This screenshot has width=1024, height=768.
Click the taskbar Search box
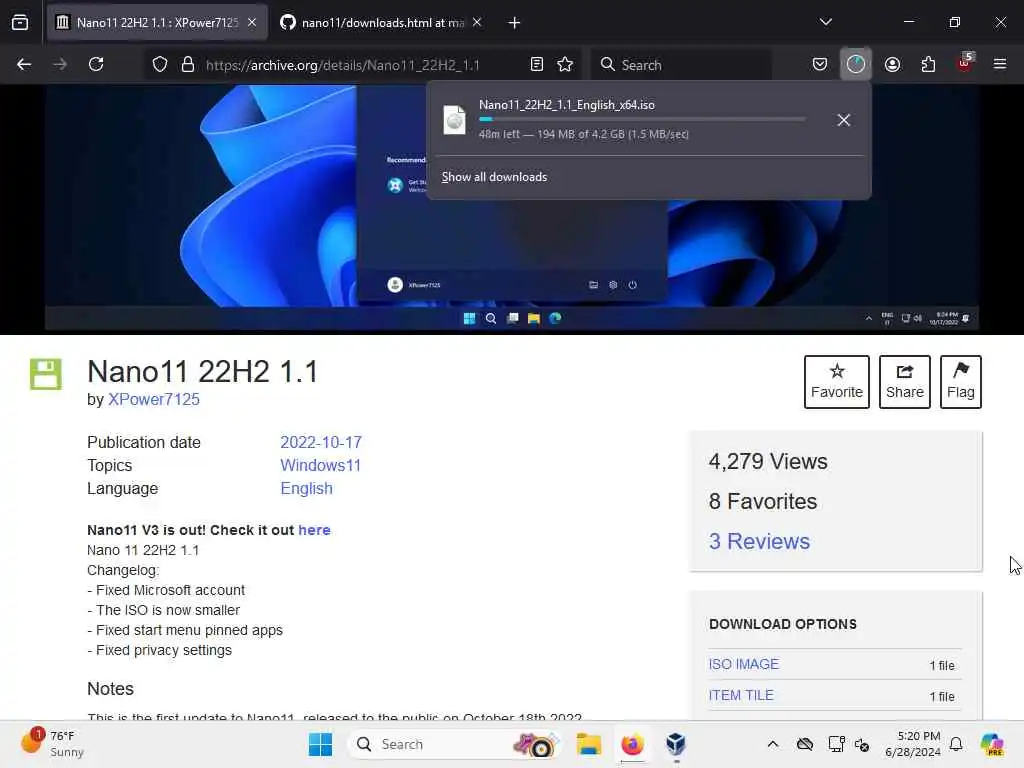click(455, 744)
